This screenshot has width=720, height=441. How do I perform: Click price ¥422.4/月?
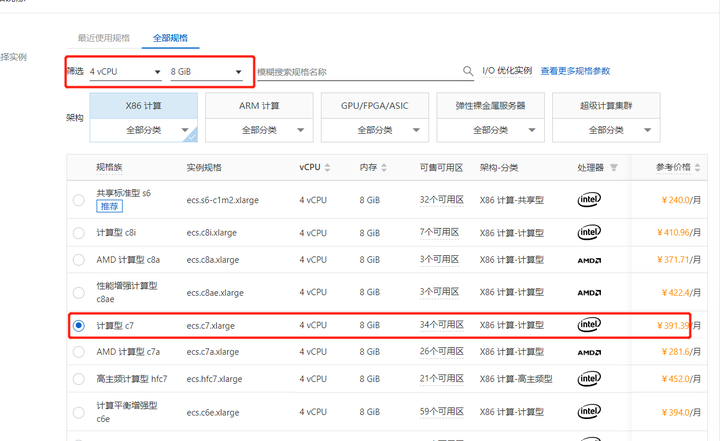(x=681, y=292)
